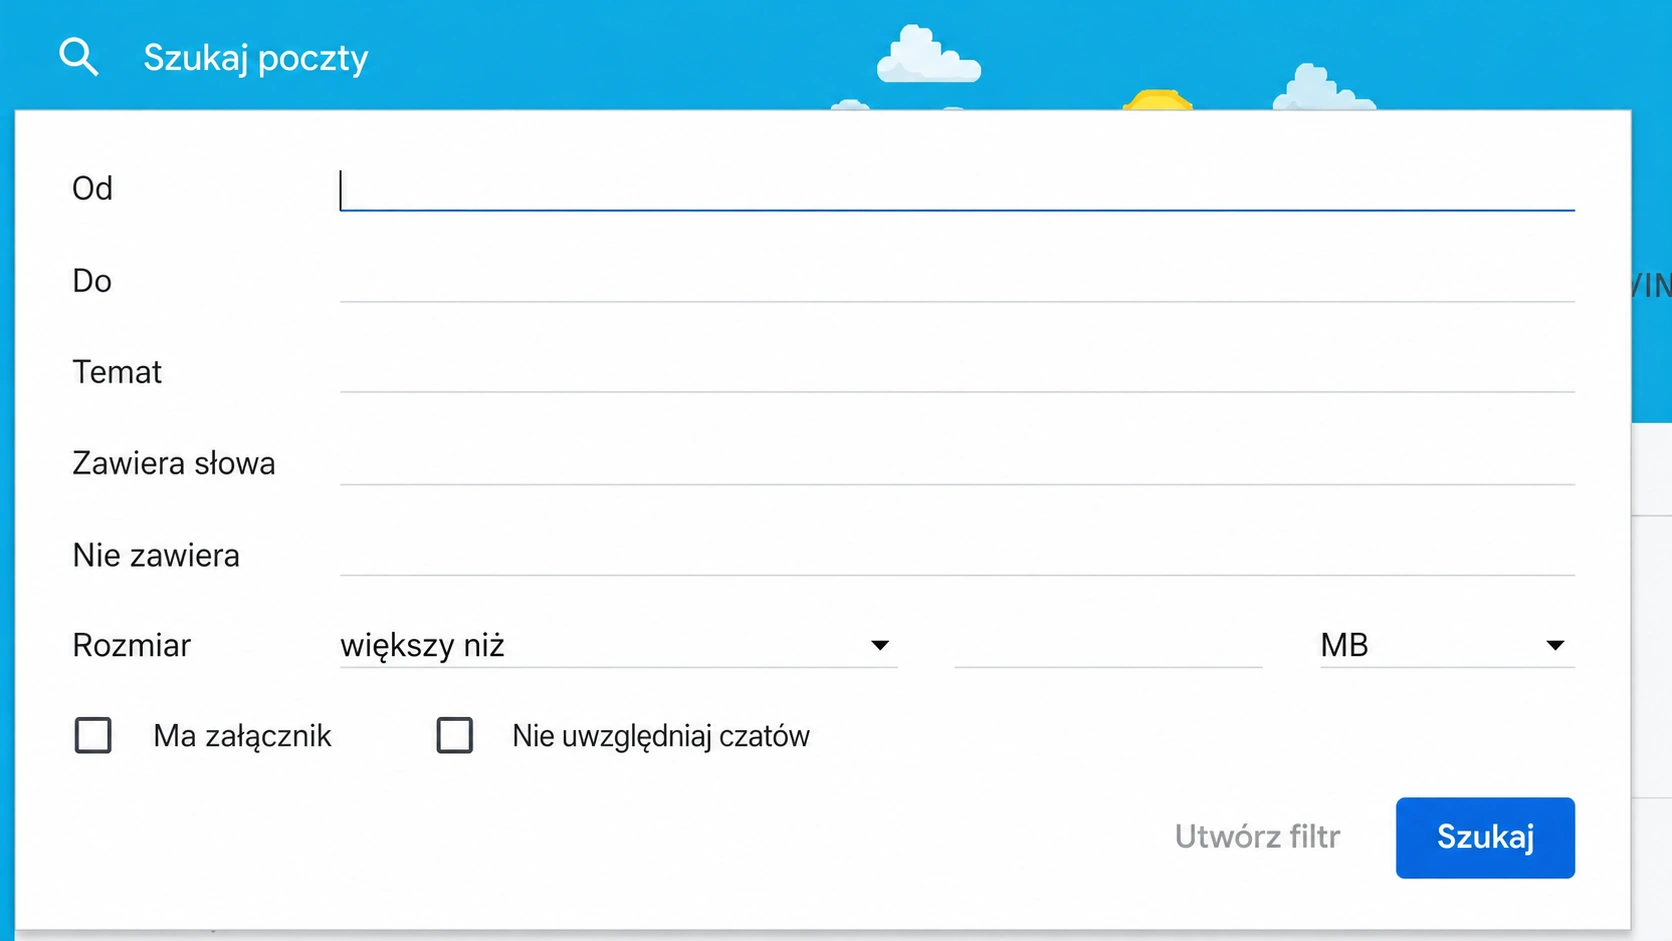Open the większy niż size comparison dropdown
1672x941 pixels.
point(618,646)
